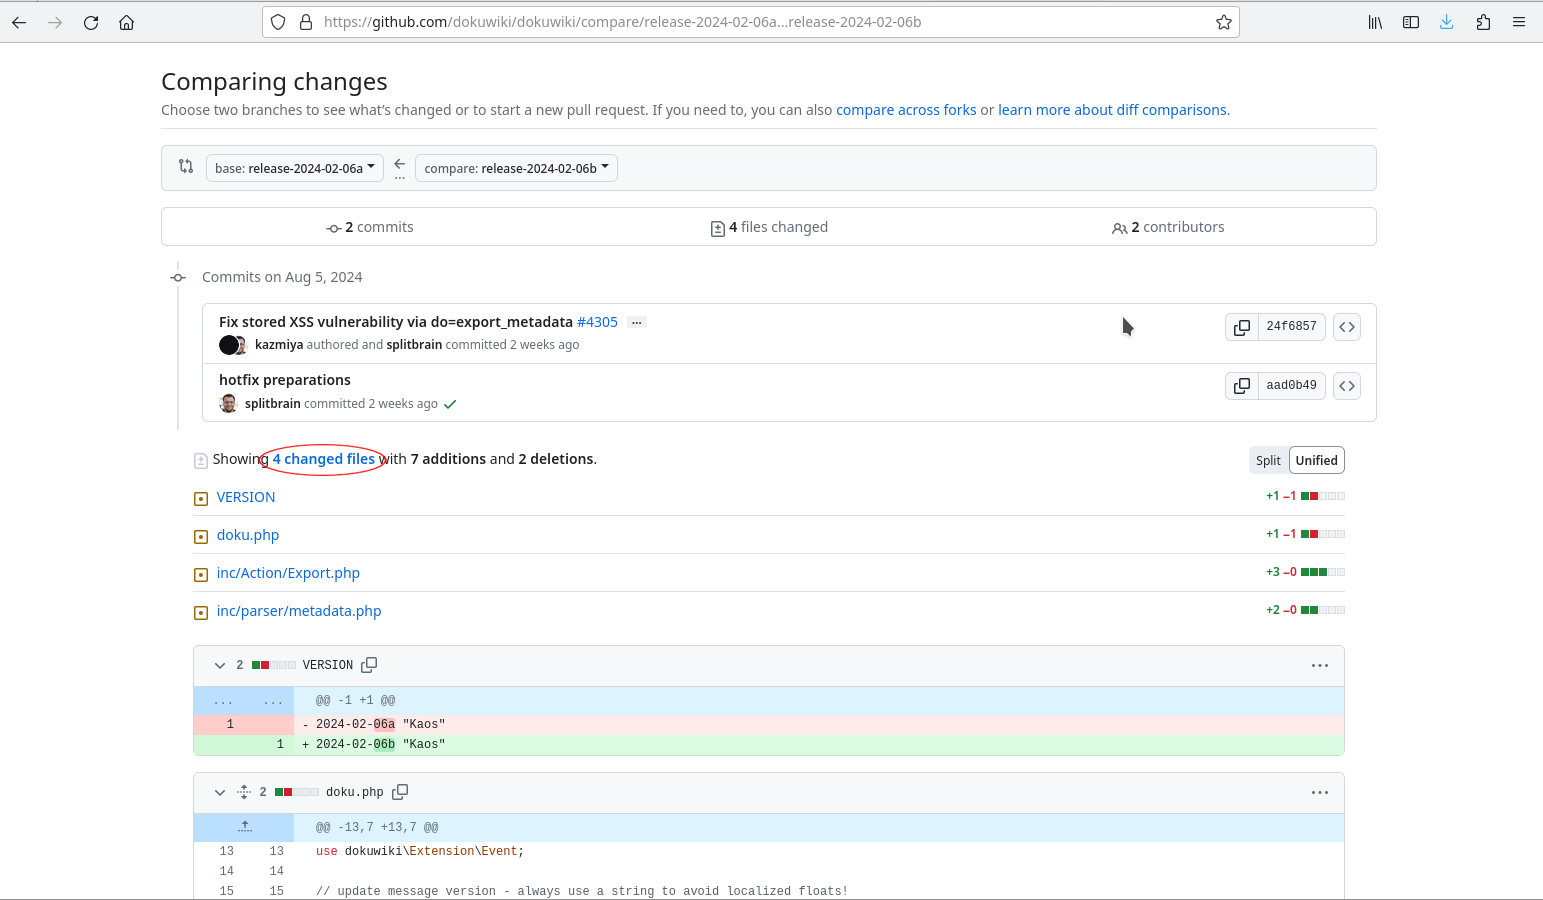Switch to the 4 files changed tab
The width and height of the screenshot is (1543, 900).
pos(769,227)
